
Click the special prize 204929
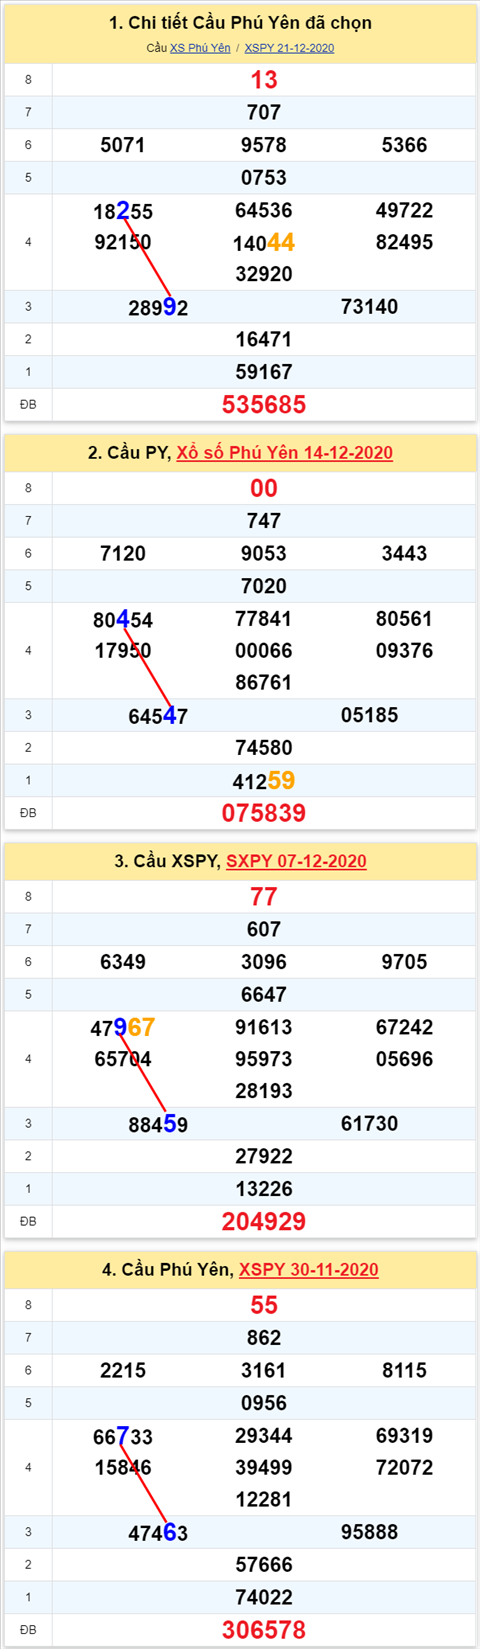(264, 1221)
